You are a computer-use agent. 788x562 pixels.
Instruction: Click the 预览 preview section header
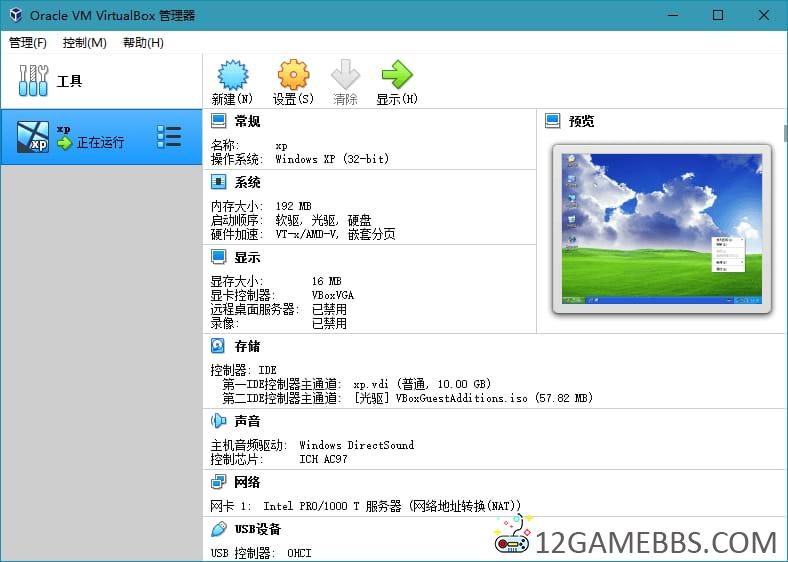tap(581, 121)
